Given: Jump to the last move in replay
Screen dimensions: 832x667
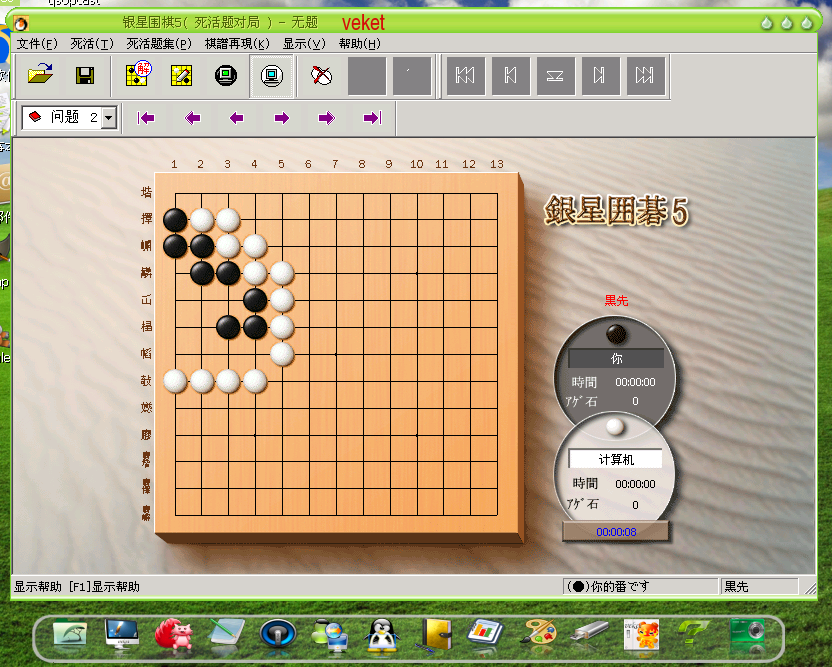Looking at the screenshot, I should 645,75.
